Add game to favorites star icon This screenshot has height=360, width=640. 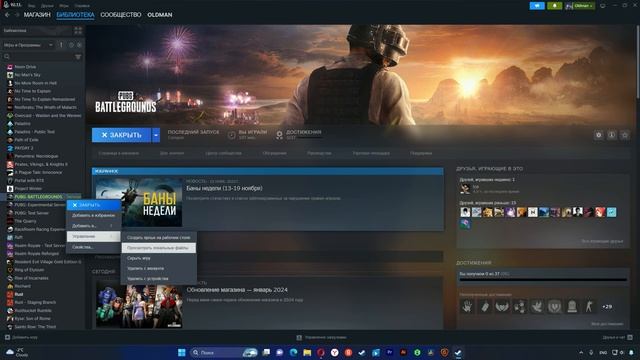tap(624, 135)
